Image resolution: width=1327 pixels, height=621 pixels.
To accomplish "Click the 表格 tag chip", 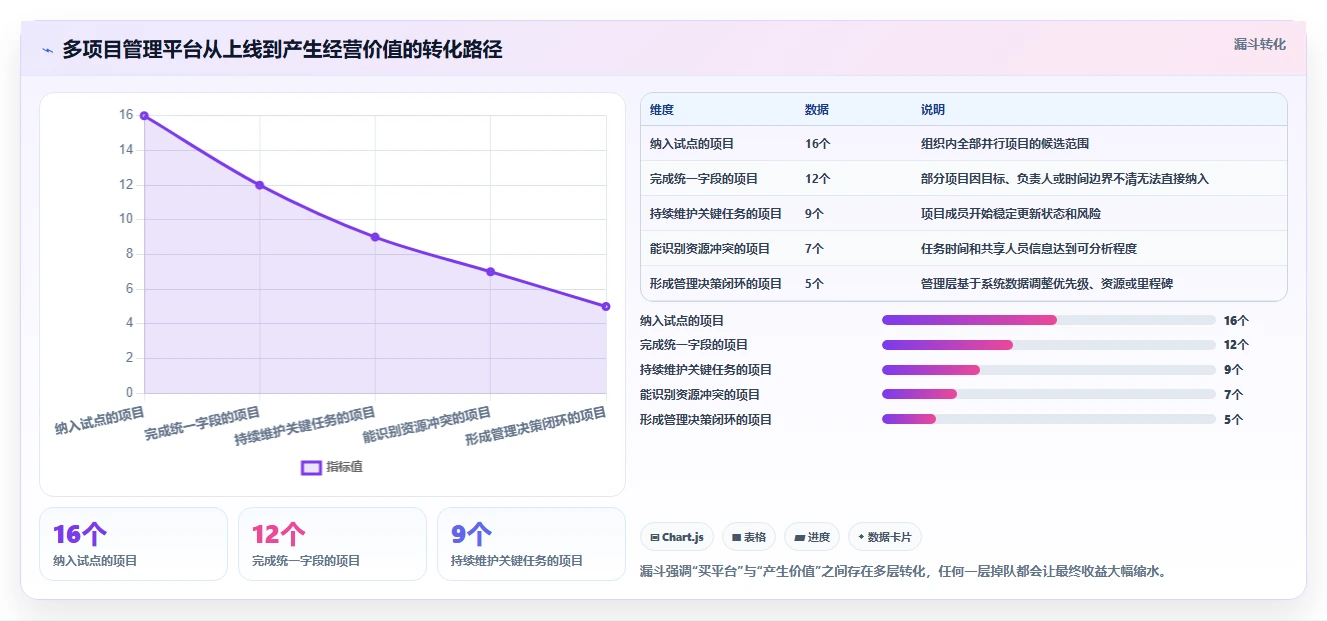I will (x=749, y=537).
